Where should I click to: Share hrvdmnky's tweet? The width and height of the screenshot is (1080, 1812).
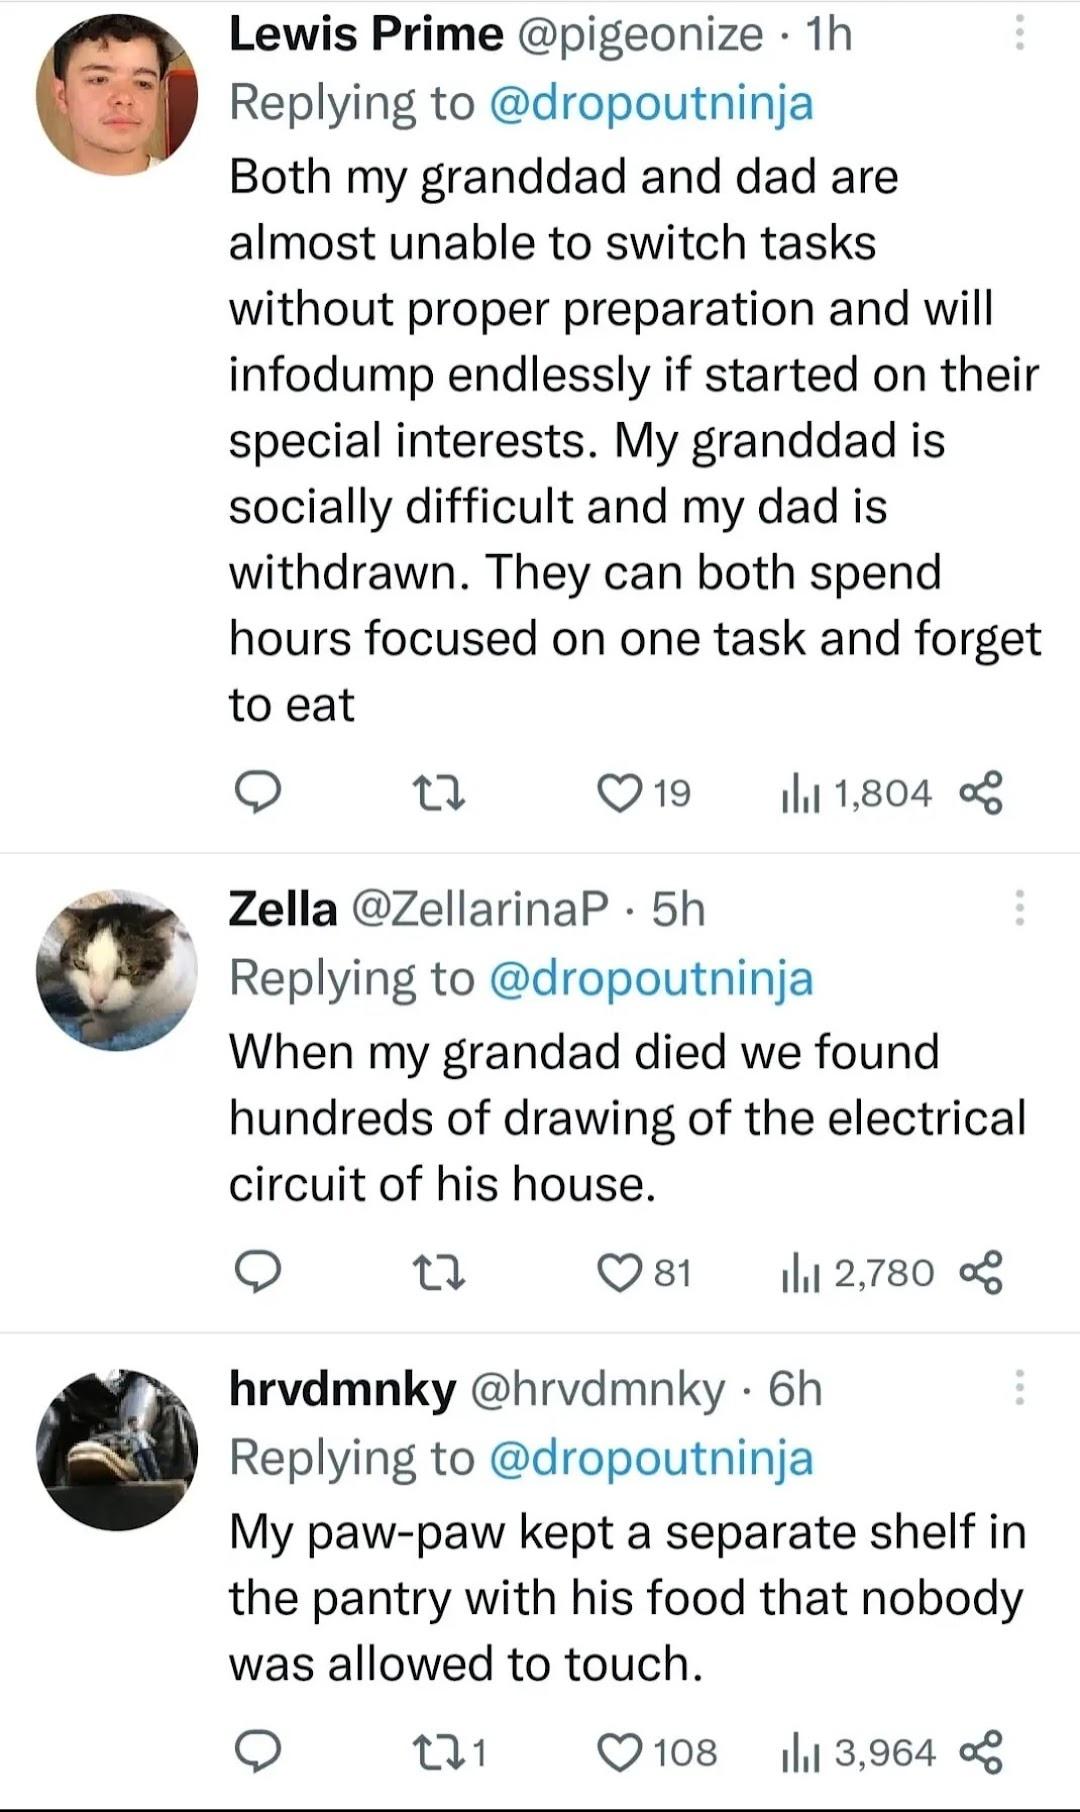(x=981, y=1752)
